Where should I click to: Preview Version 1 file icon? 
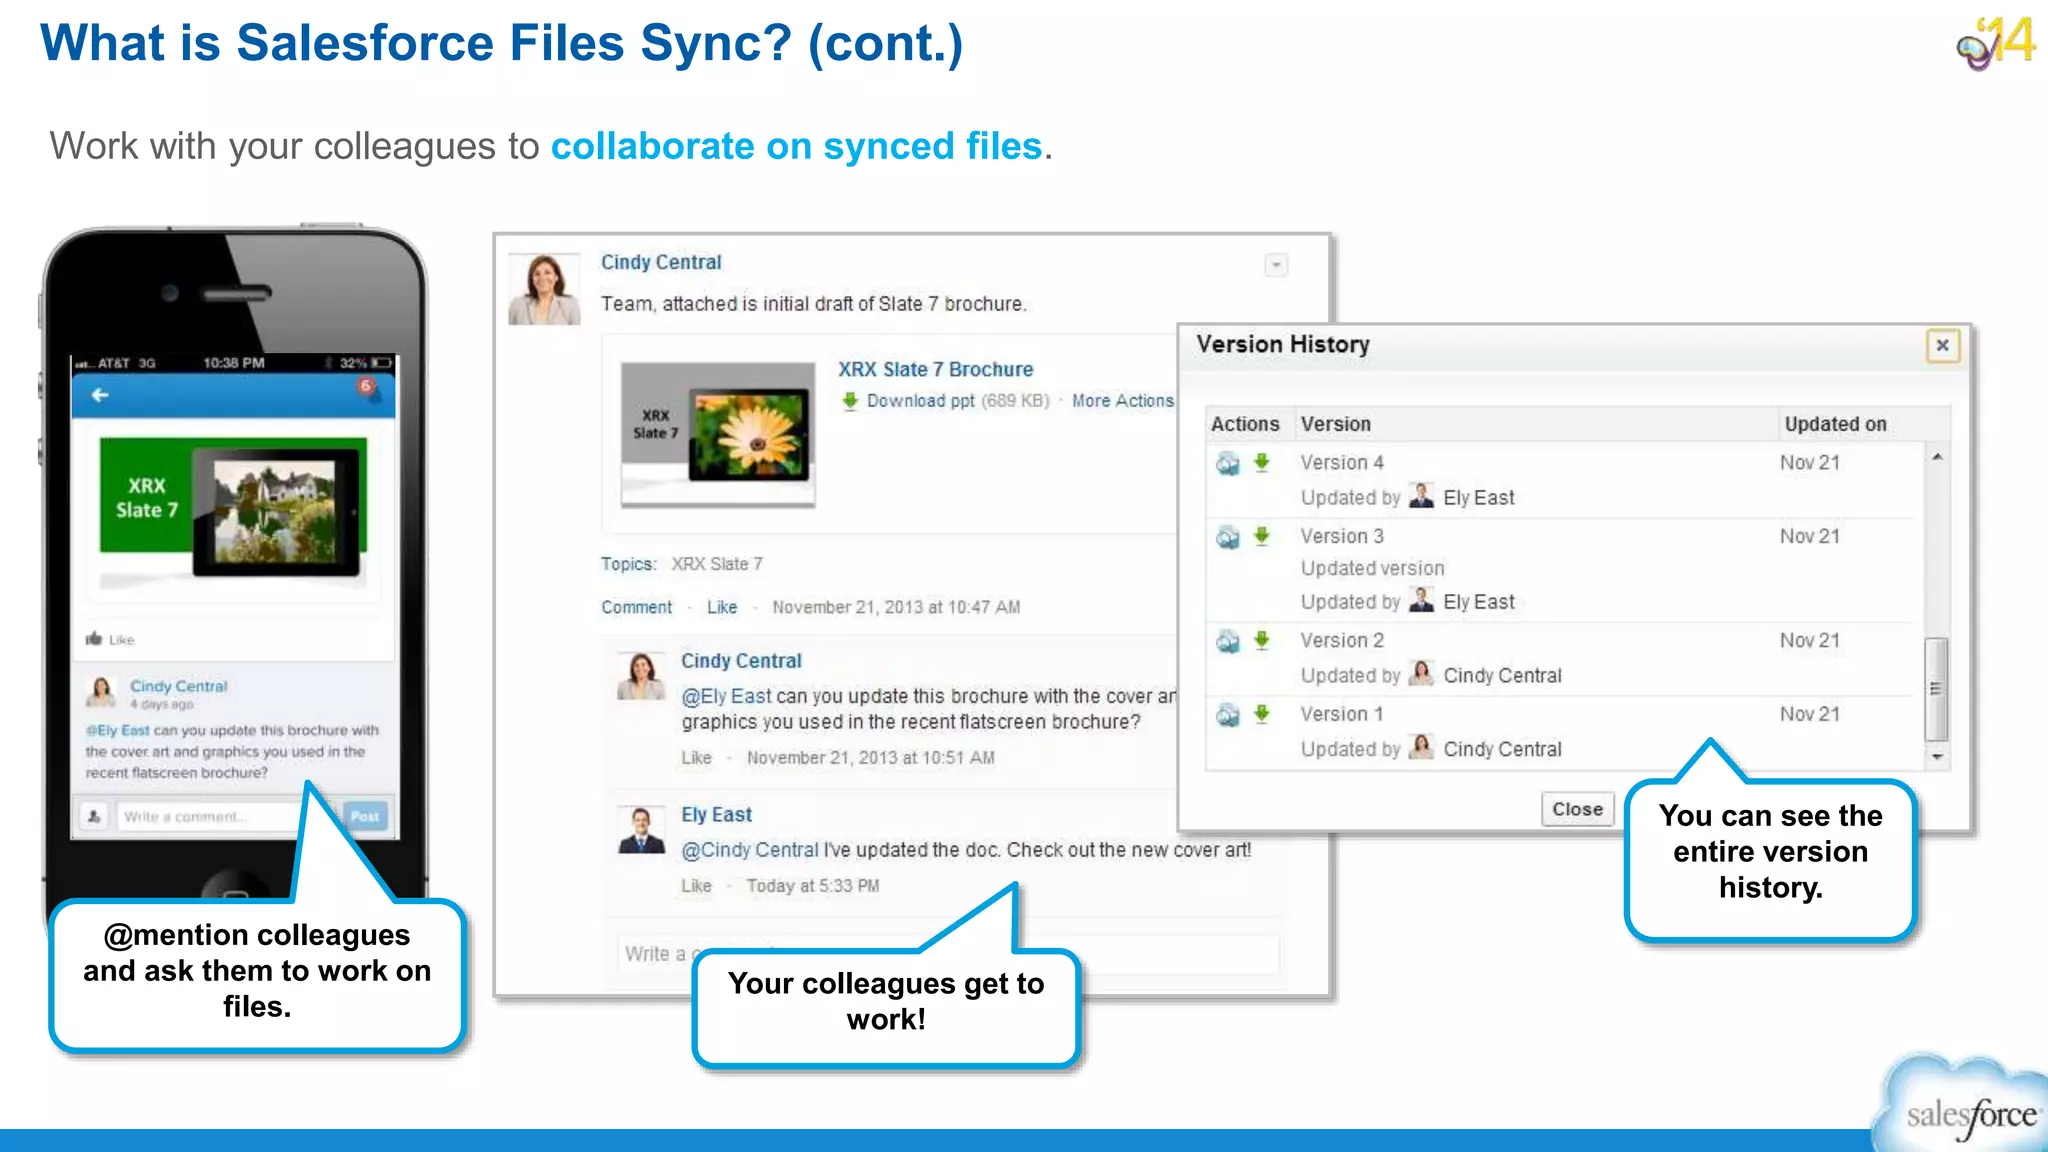click(x=1228, y=715)
